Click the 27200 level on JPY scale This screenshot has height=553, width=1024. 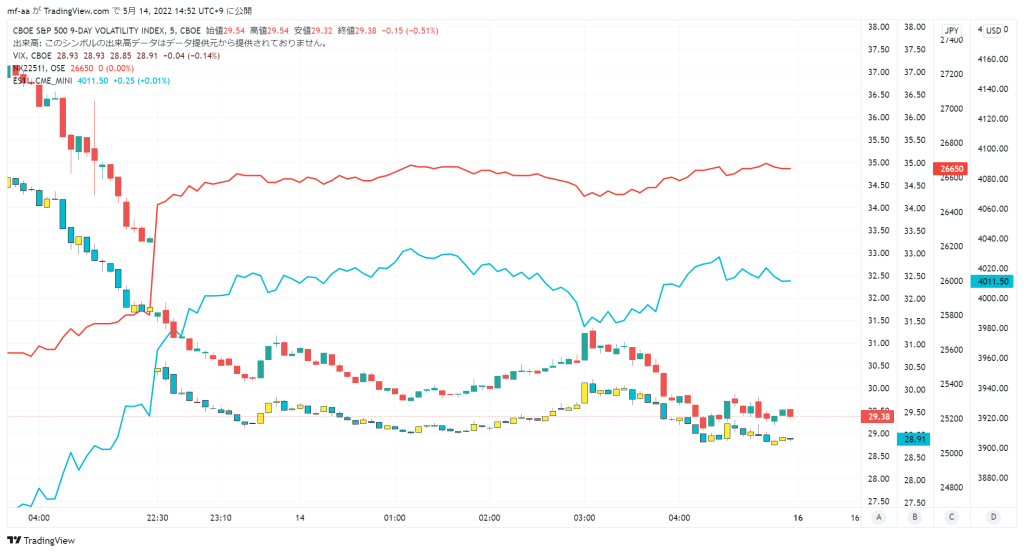tap(951, 74)
